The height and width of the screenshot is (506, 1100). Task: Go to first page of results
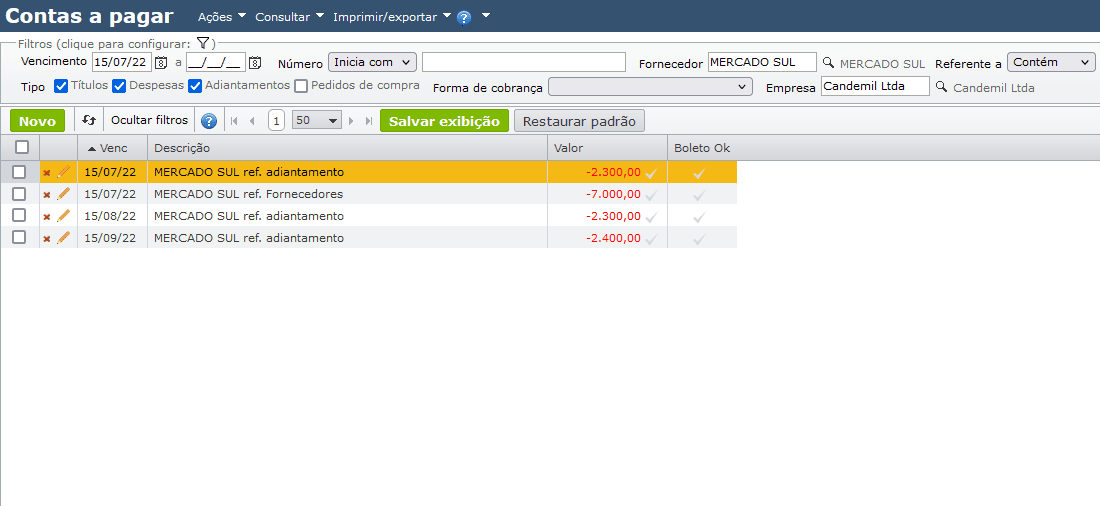tap(234, 121)
